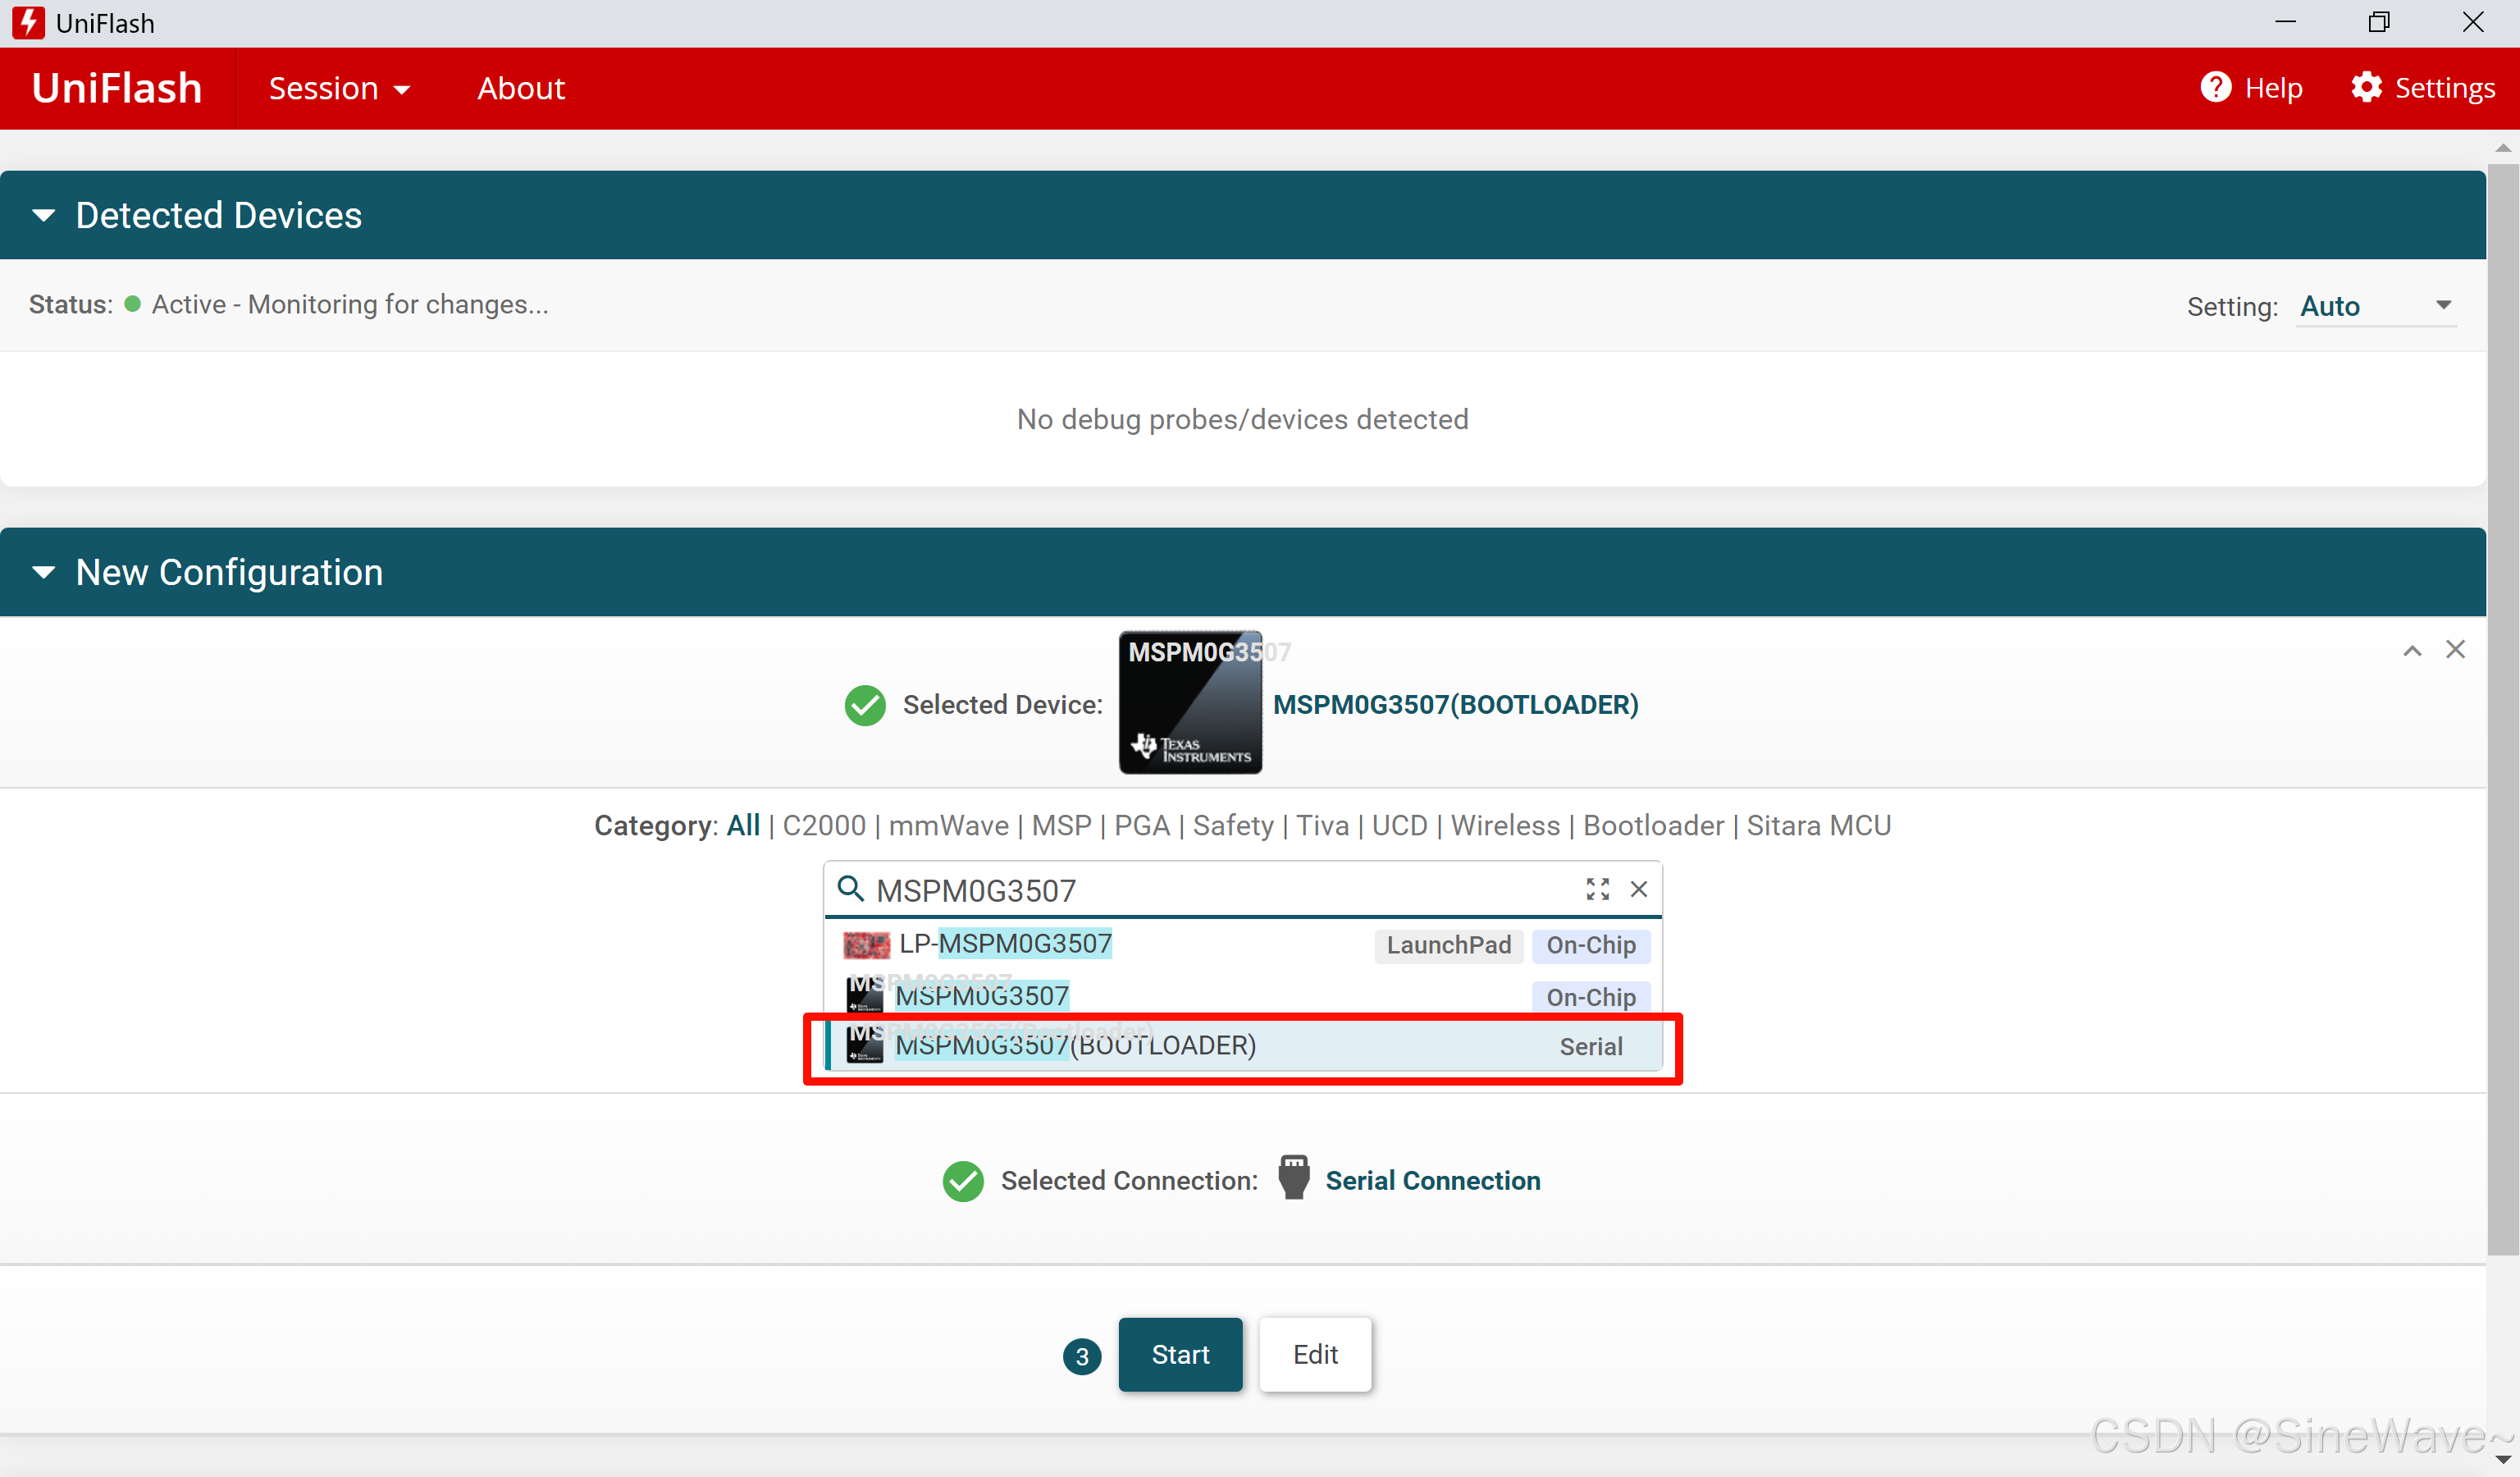This screenshot has height=1477, width=2520.
Task: Filter by C2000 category
Action: coord(824,825)
